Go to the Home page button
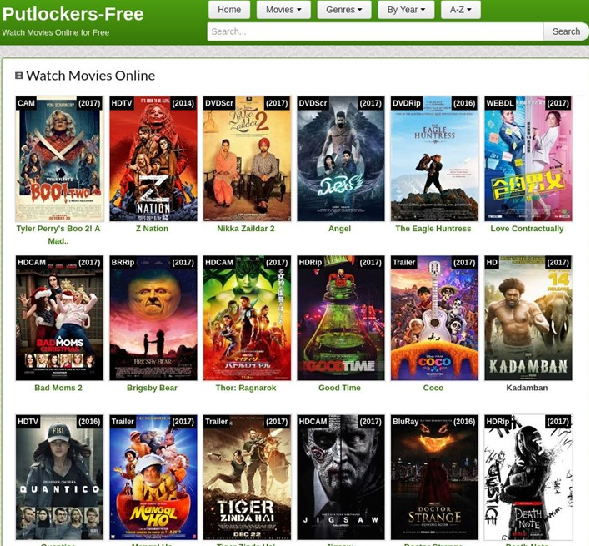This screenshot has height=546, width=589. (229, 9)
